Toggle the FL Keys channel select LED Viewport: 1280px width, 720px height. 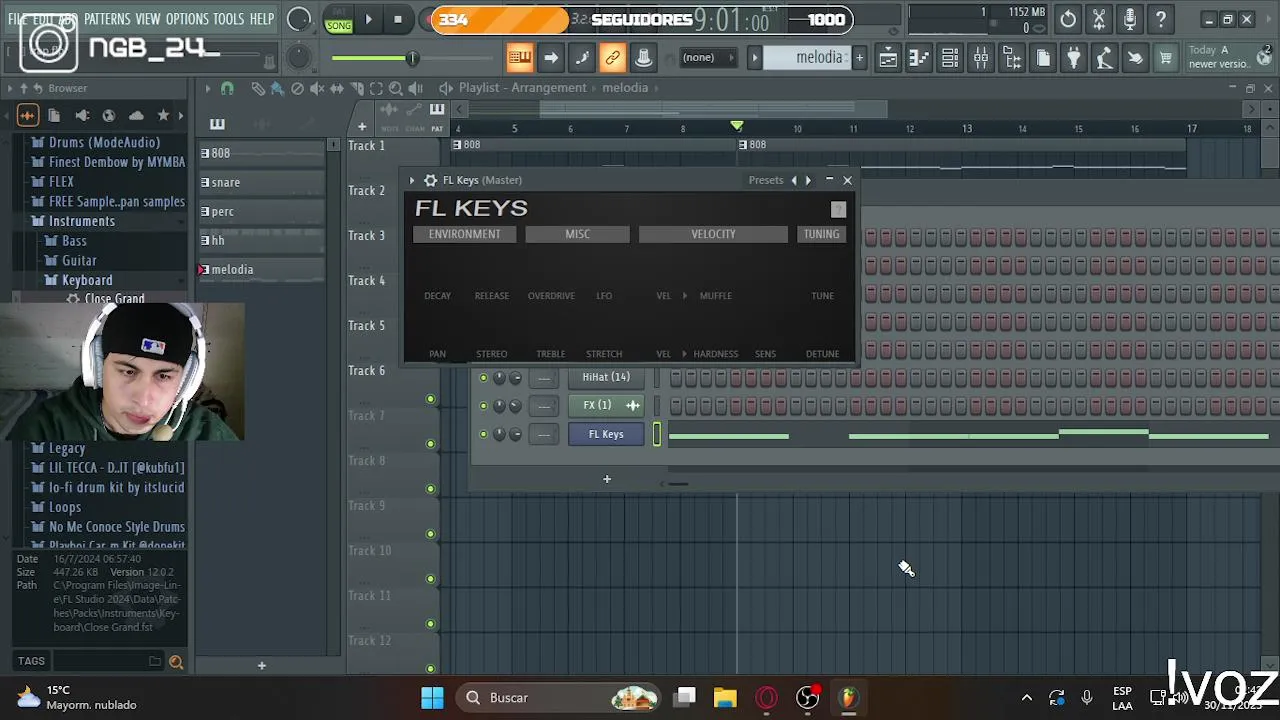657,434
